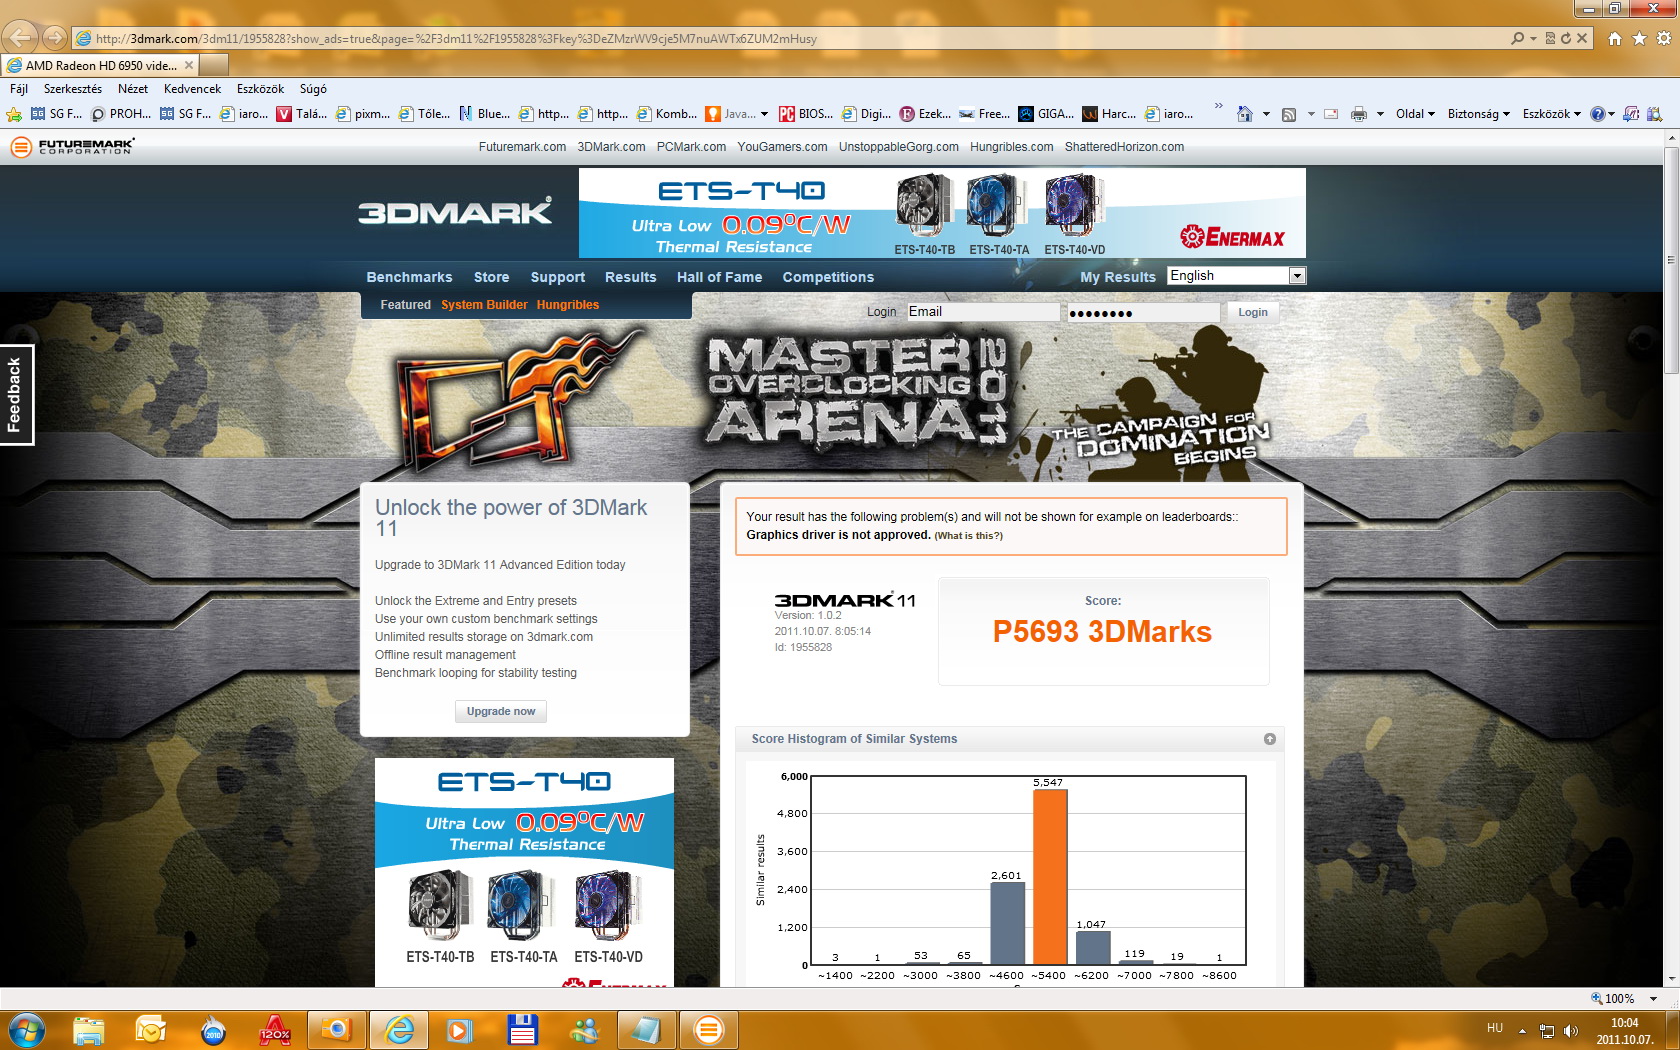Open the Hall of Fame navigation tab

(719, 277)
